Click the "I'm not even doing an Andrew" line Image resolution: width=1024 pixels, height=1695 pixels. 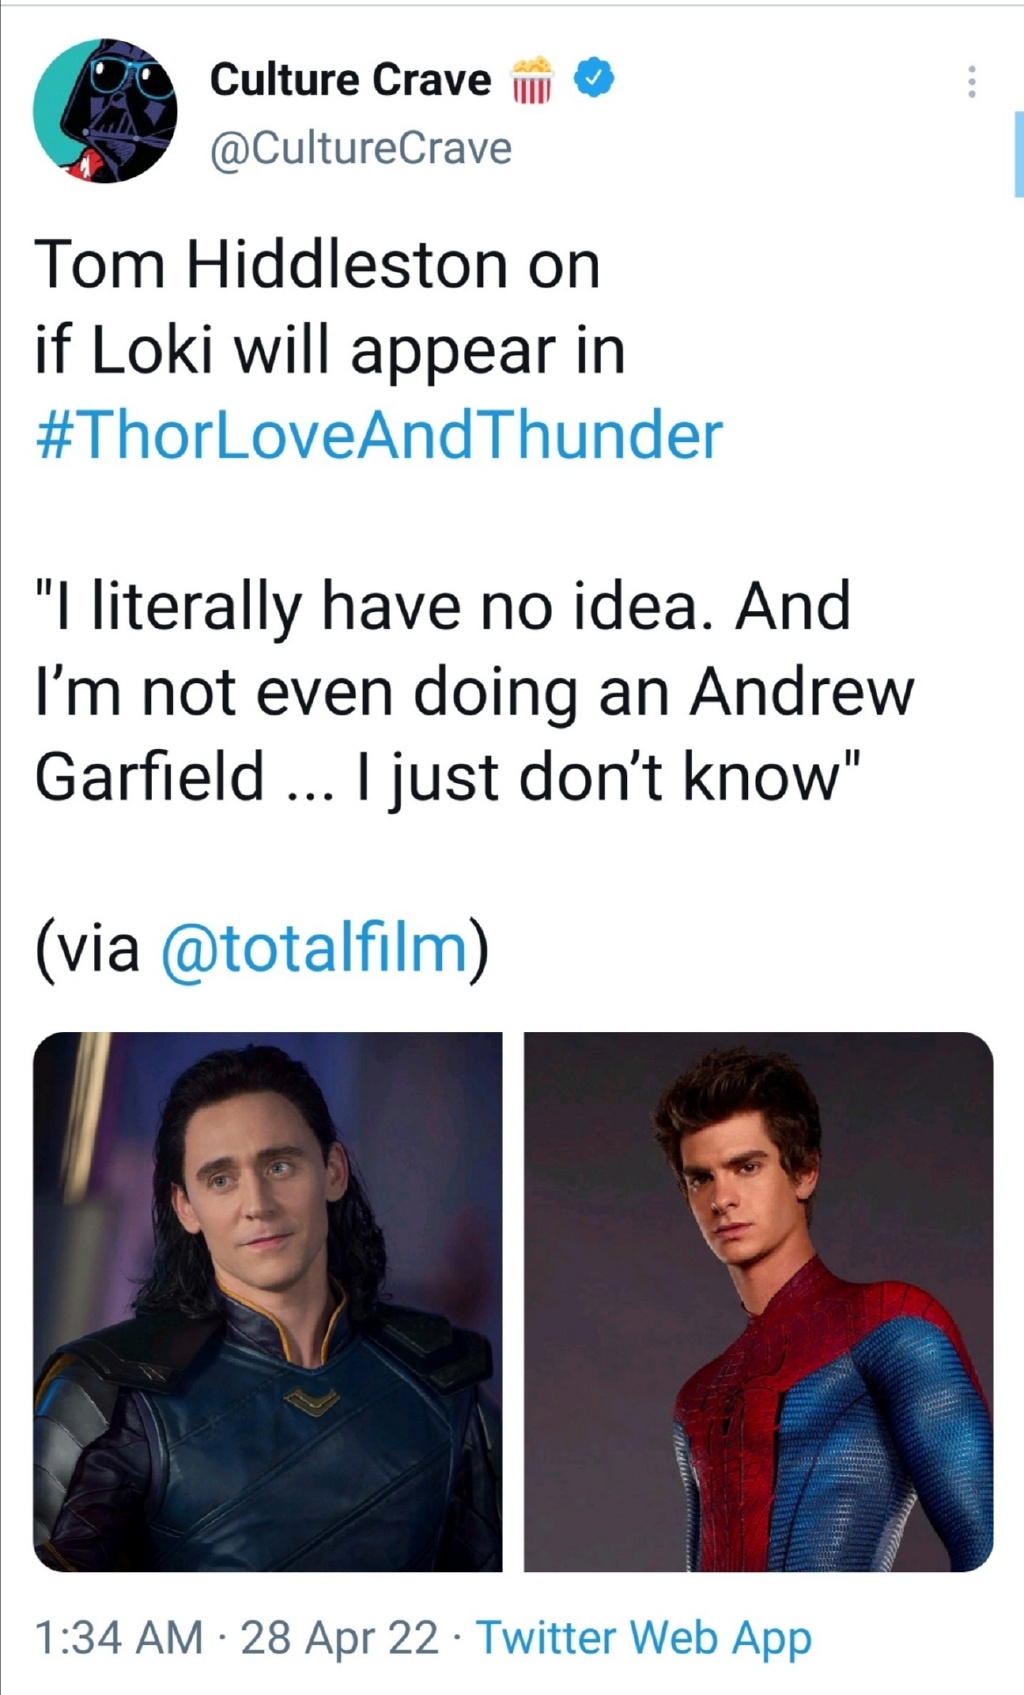(474, 692)
